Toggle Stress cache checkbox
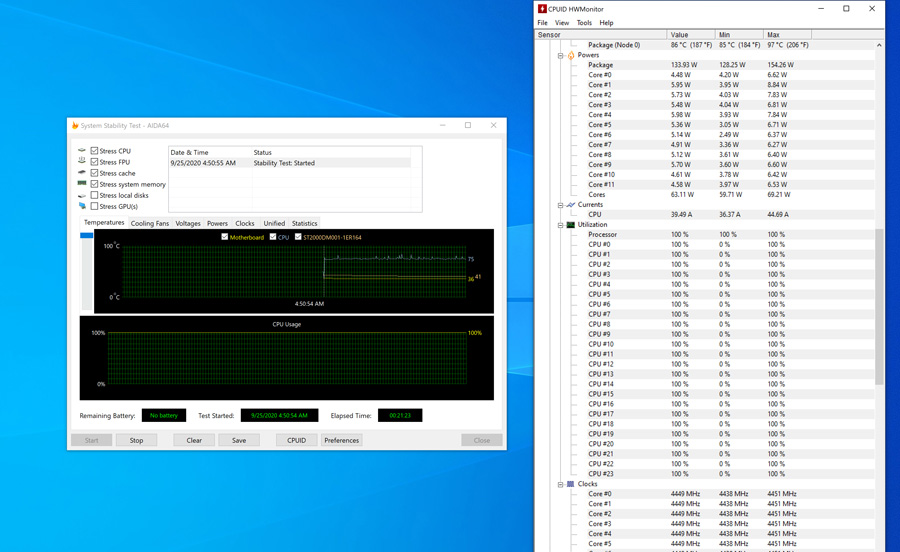 point(94,173)
